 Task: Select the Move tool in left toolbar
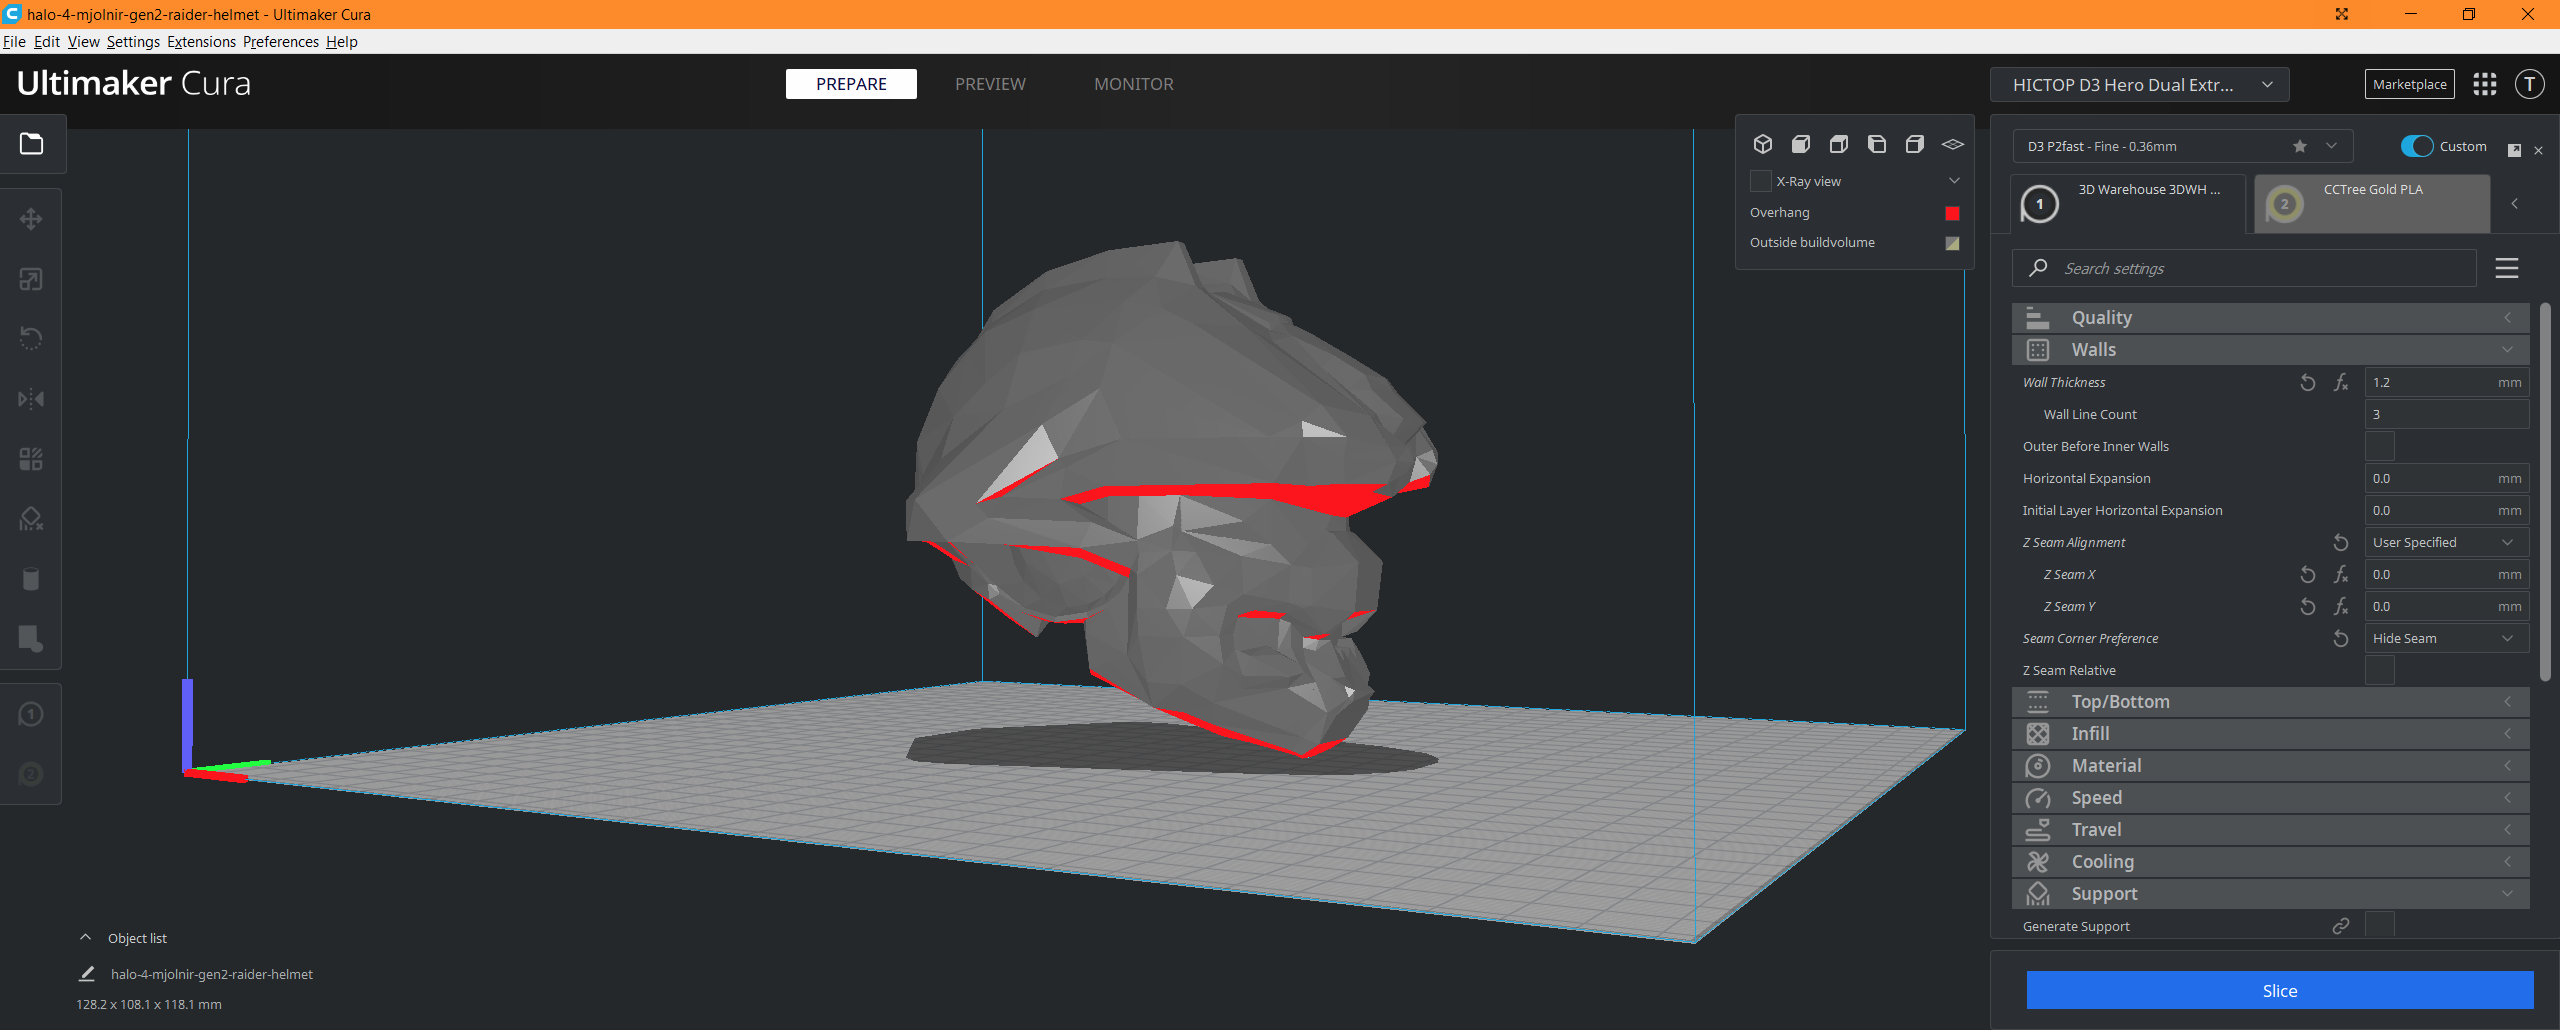coord(31,219)
